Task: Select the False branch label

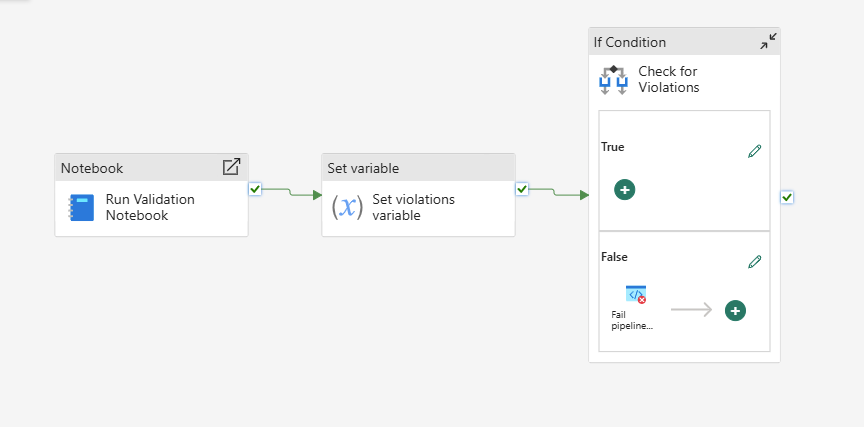Action: tap(614, 257)
